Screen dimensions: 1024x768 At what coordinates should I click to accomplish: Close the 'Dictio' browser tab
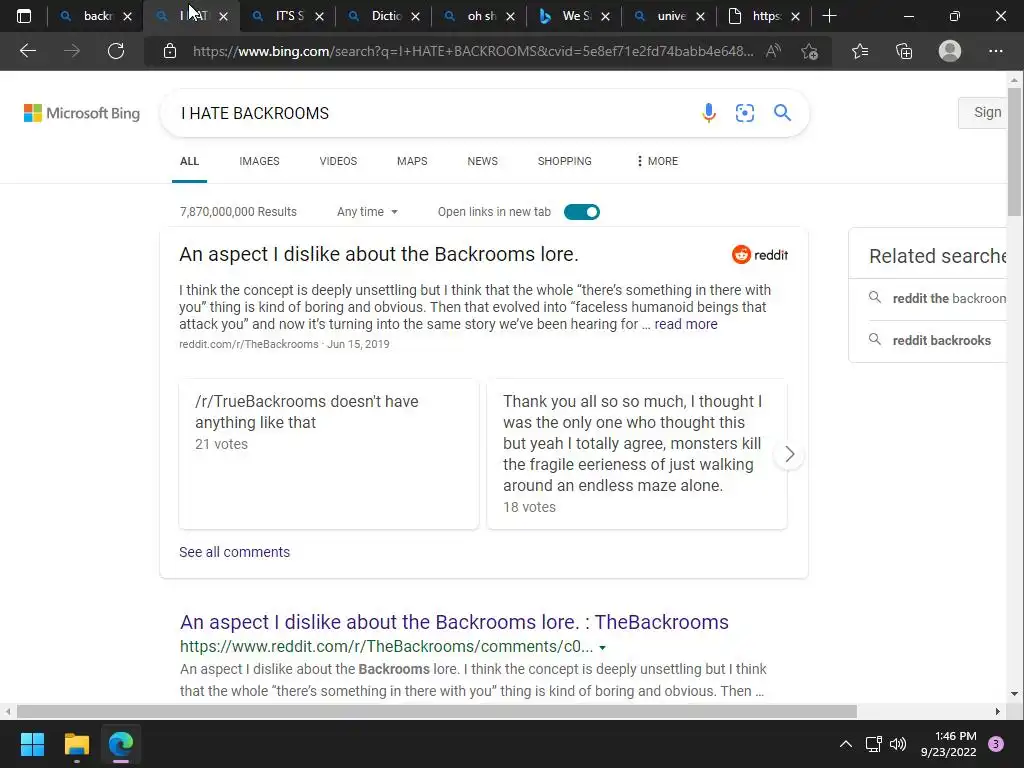tap(415, 16)
